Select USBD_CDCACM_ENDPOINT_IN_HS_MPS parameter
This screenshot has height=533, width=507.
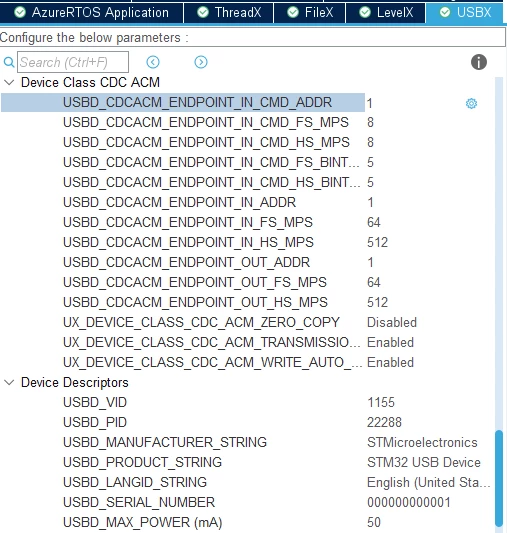click(x=188, y=243)
